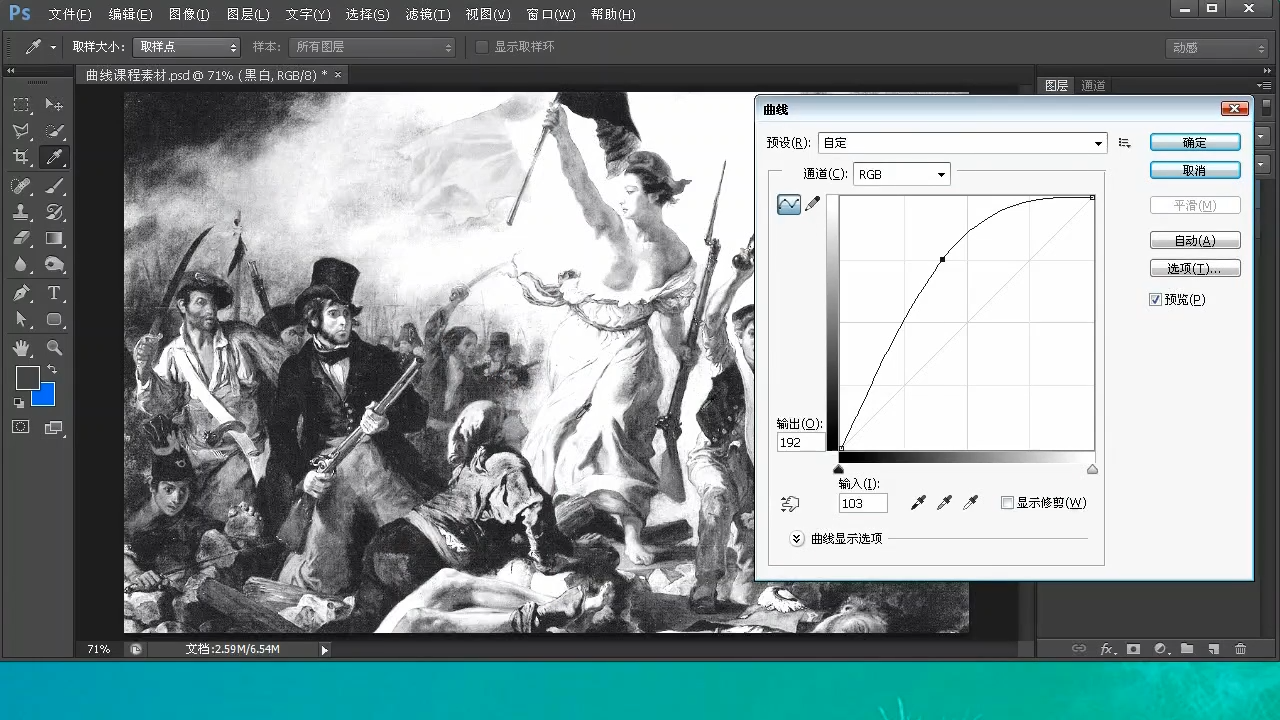Open the 文件 File menu
Screen dimensions: 1280x720
pyautogui.click(x=70, y=15)
